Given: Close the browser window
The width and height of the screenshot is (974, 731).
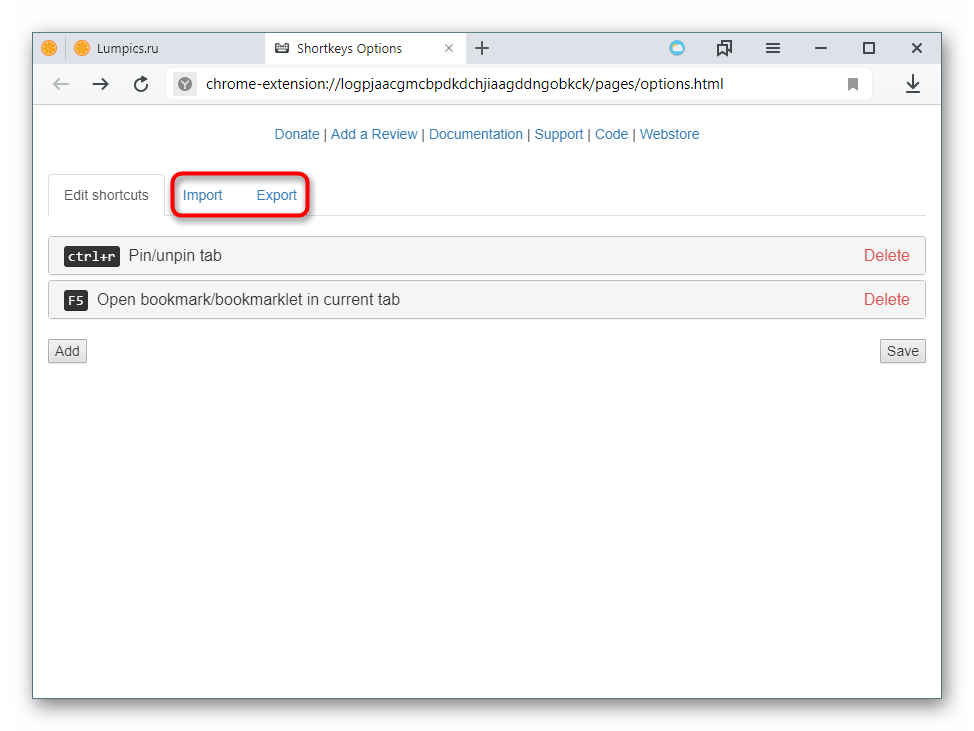Looking at the screenshot, I should (916, 48).
